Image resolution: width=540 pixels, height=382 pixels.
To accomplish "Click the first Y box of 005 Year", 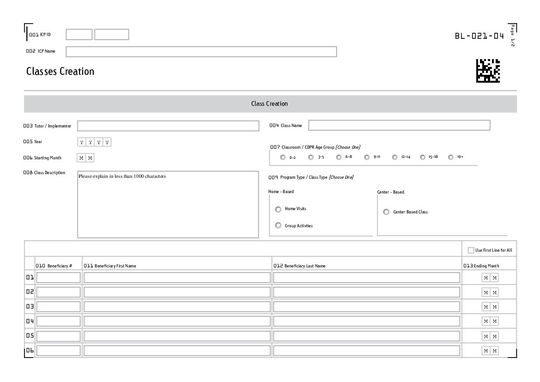I will (x=82, y=142).
